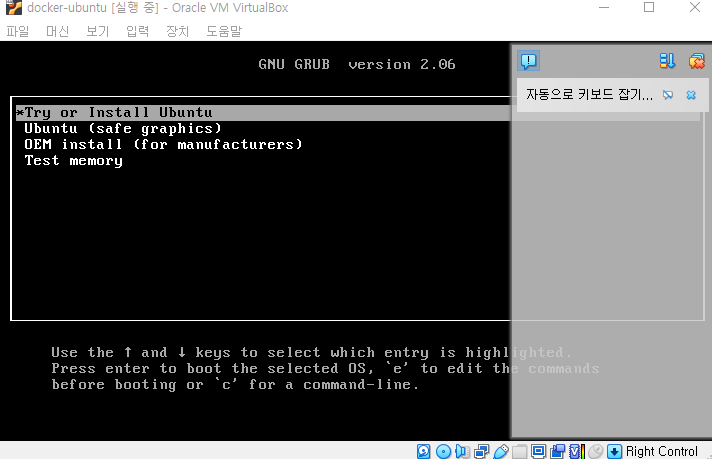Click the shared folders status icon
The width and height of the screenshot is (712, 459).
click(x=519, y=451)
